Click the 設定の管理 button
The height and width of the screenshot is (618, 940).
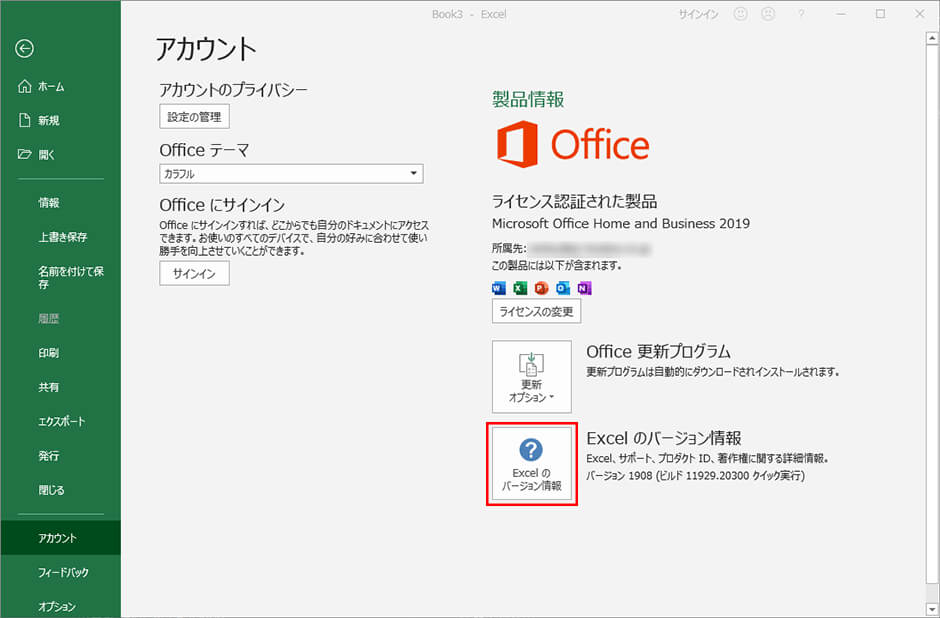(x=194, y=115)
